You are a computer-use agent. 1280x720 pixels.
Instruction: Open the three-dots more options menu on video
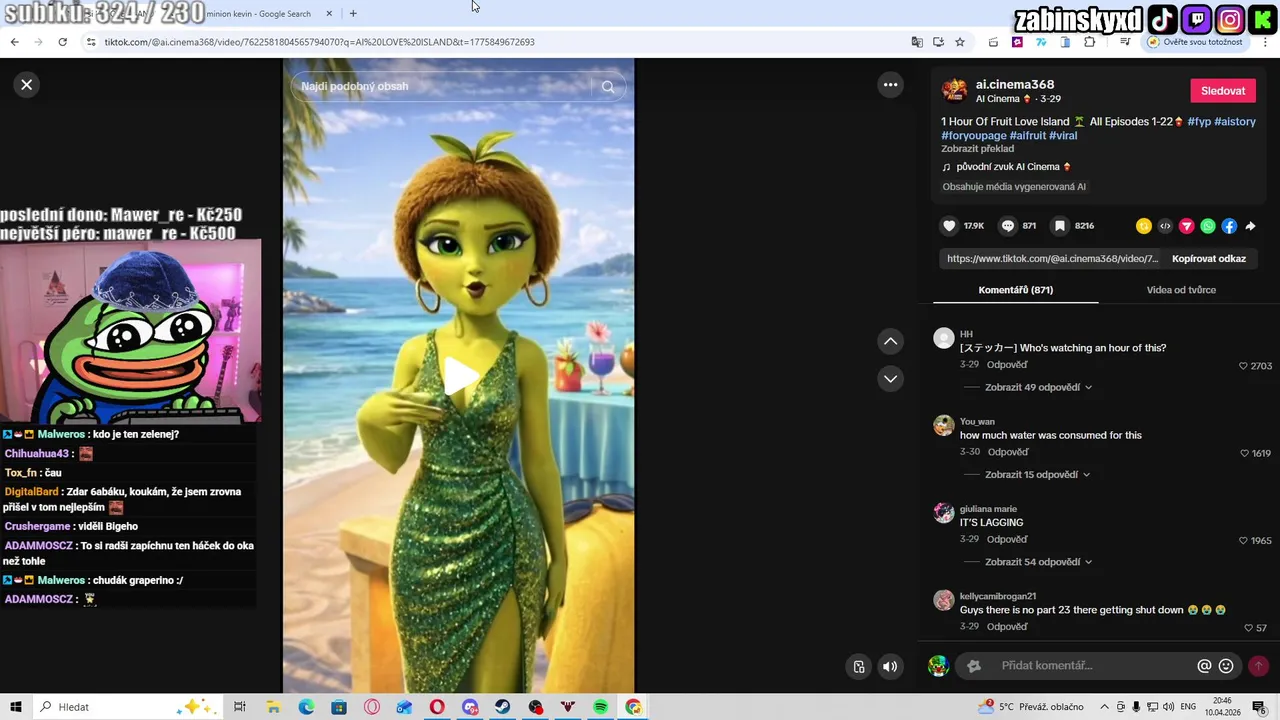point(890,85)
